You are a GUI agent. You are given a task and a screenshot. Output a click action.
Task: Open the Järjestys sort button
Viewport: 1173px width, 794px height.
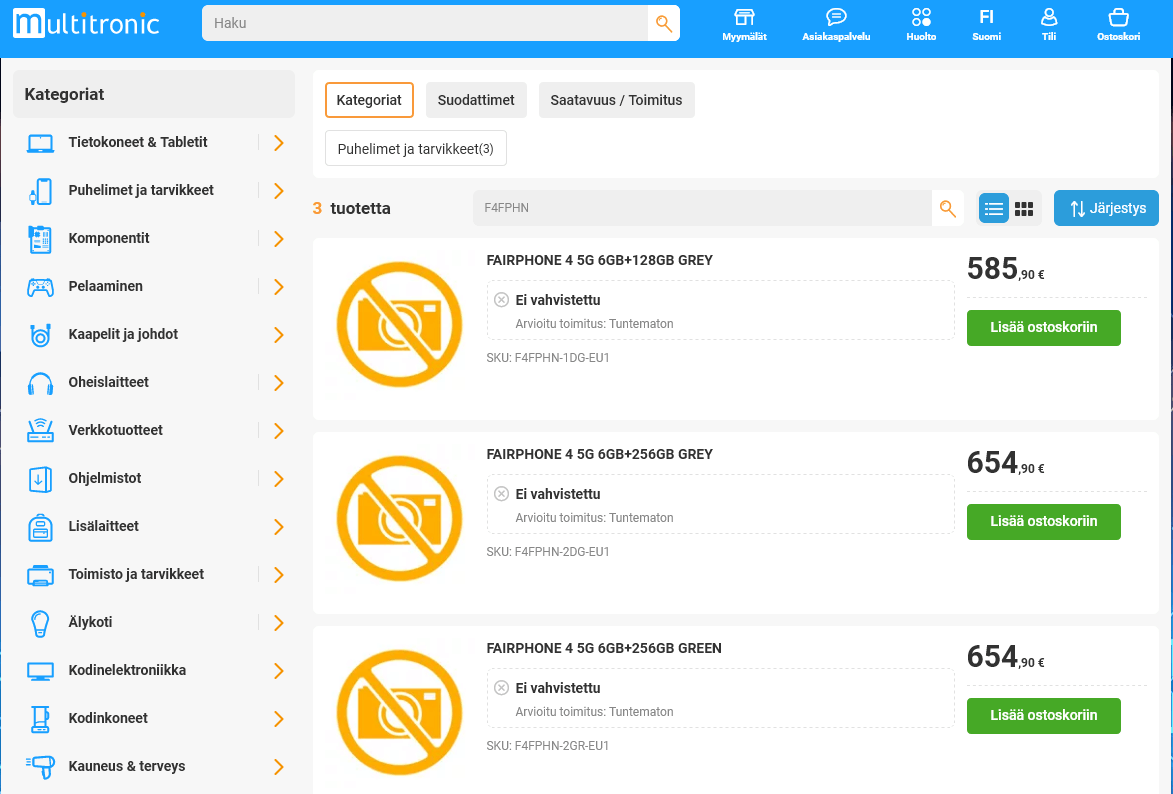(x=1106, y=208)
